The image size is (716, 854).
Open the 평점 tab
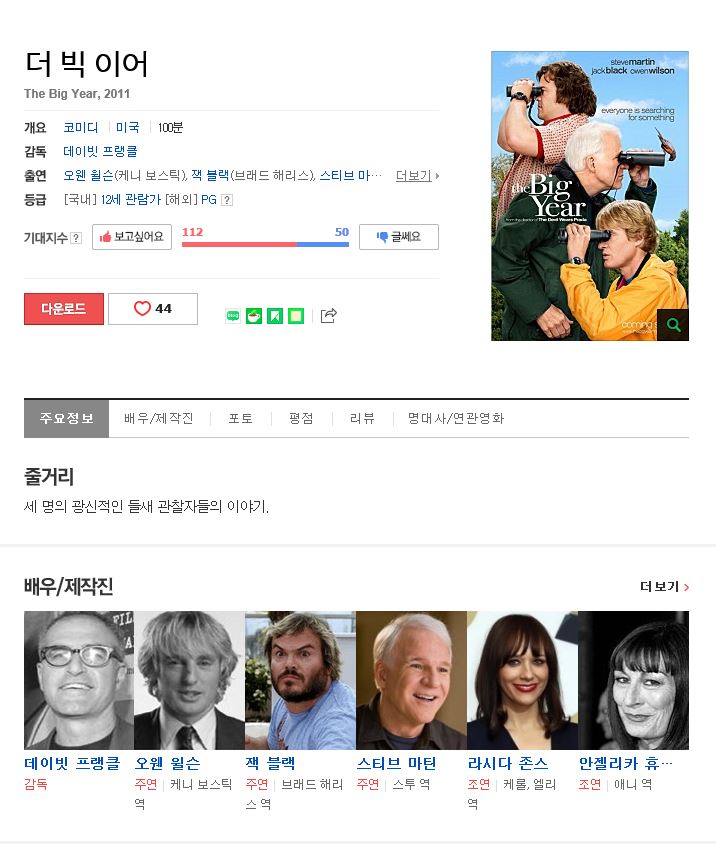point(301,418)
